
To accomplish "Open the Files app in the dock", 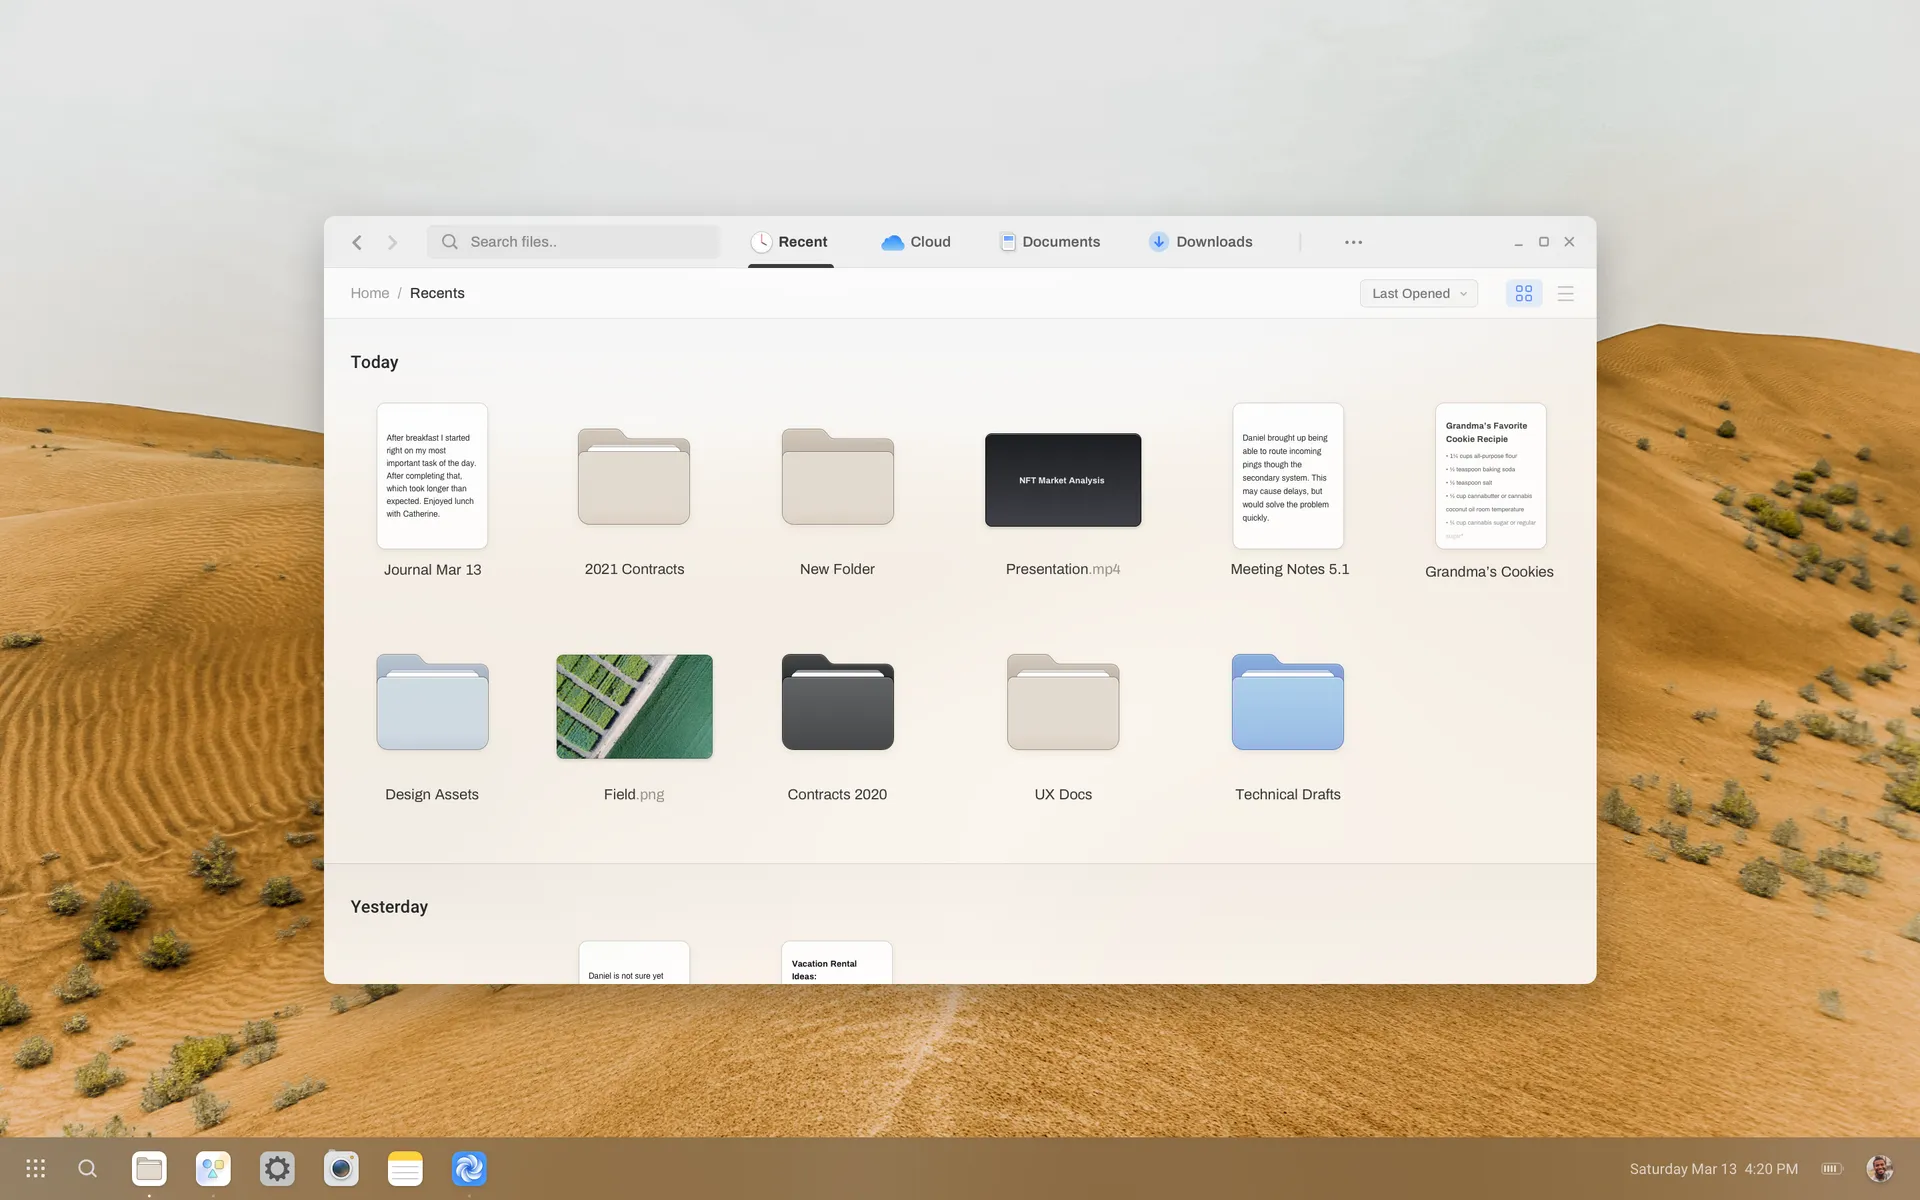I will [x=149, y=1168].
